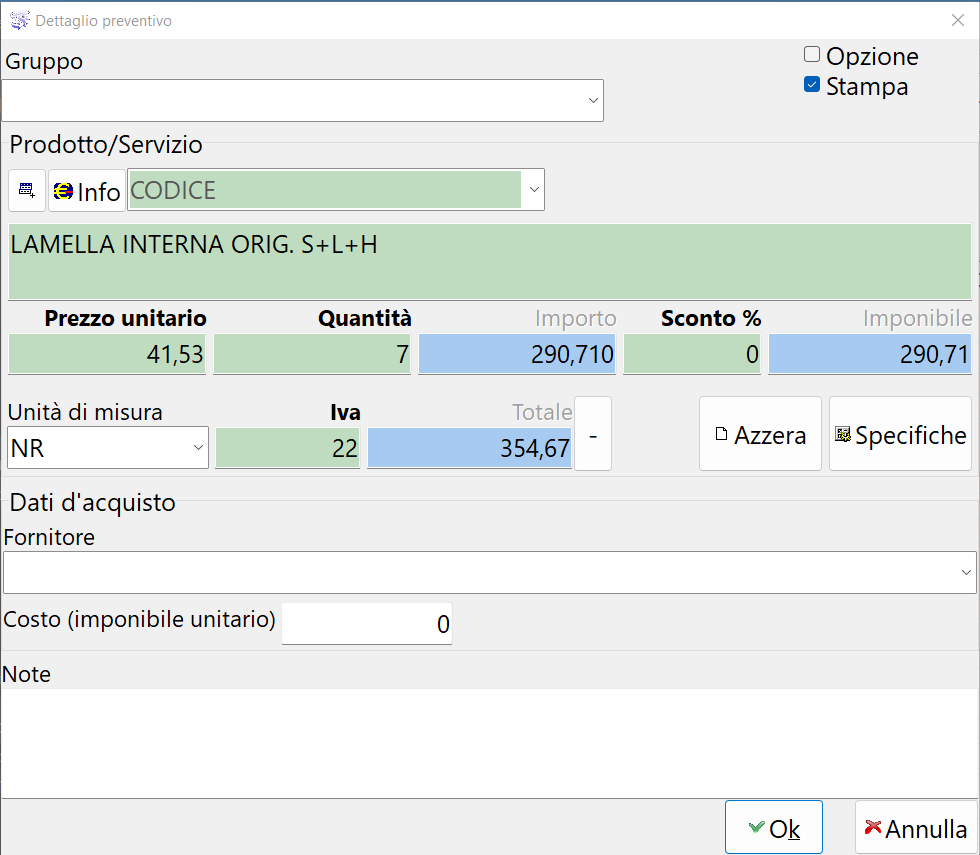This screenshot has width=980, height=855.
Task: Confirm with the Ok button
Action: 773,828
